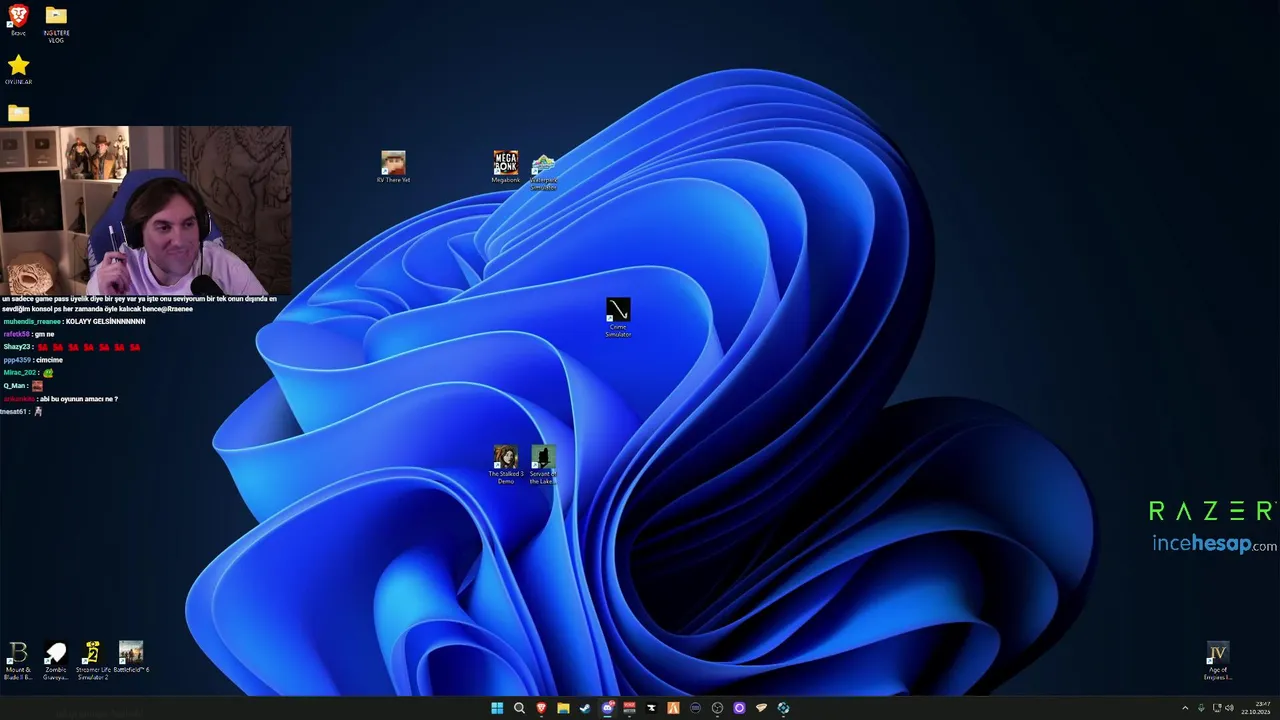Open the OYUNLAR star shortcut
This screenshot has height=720, width=1280.
(x=18, y=70)
